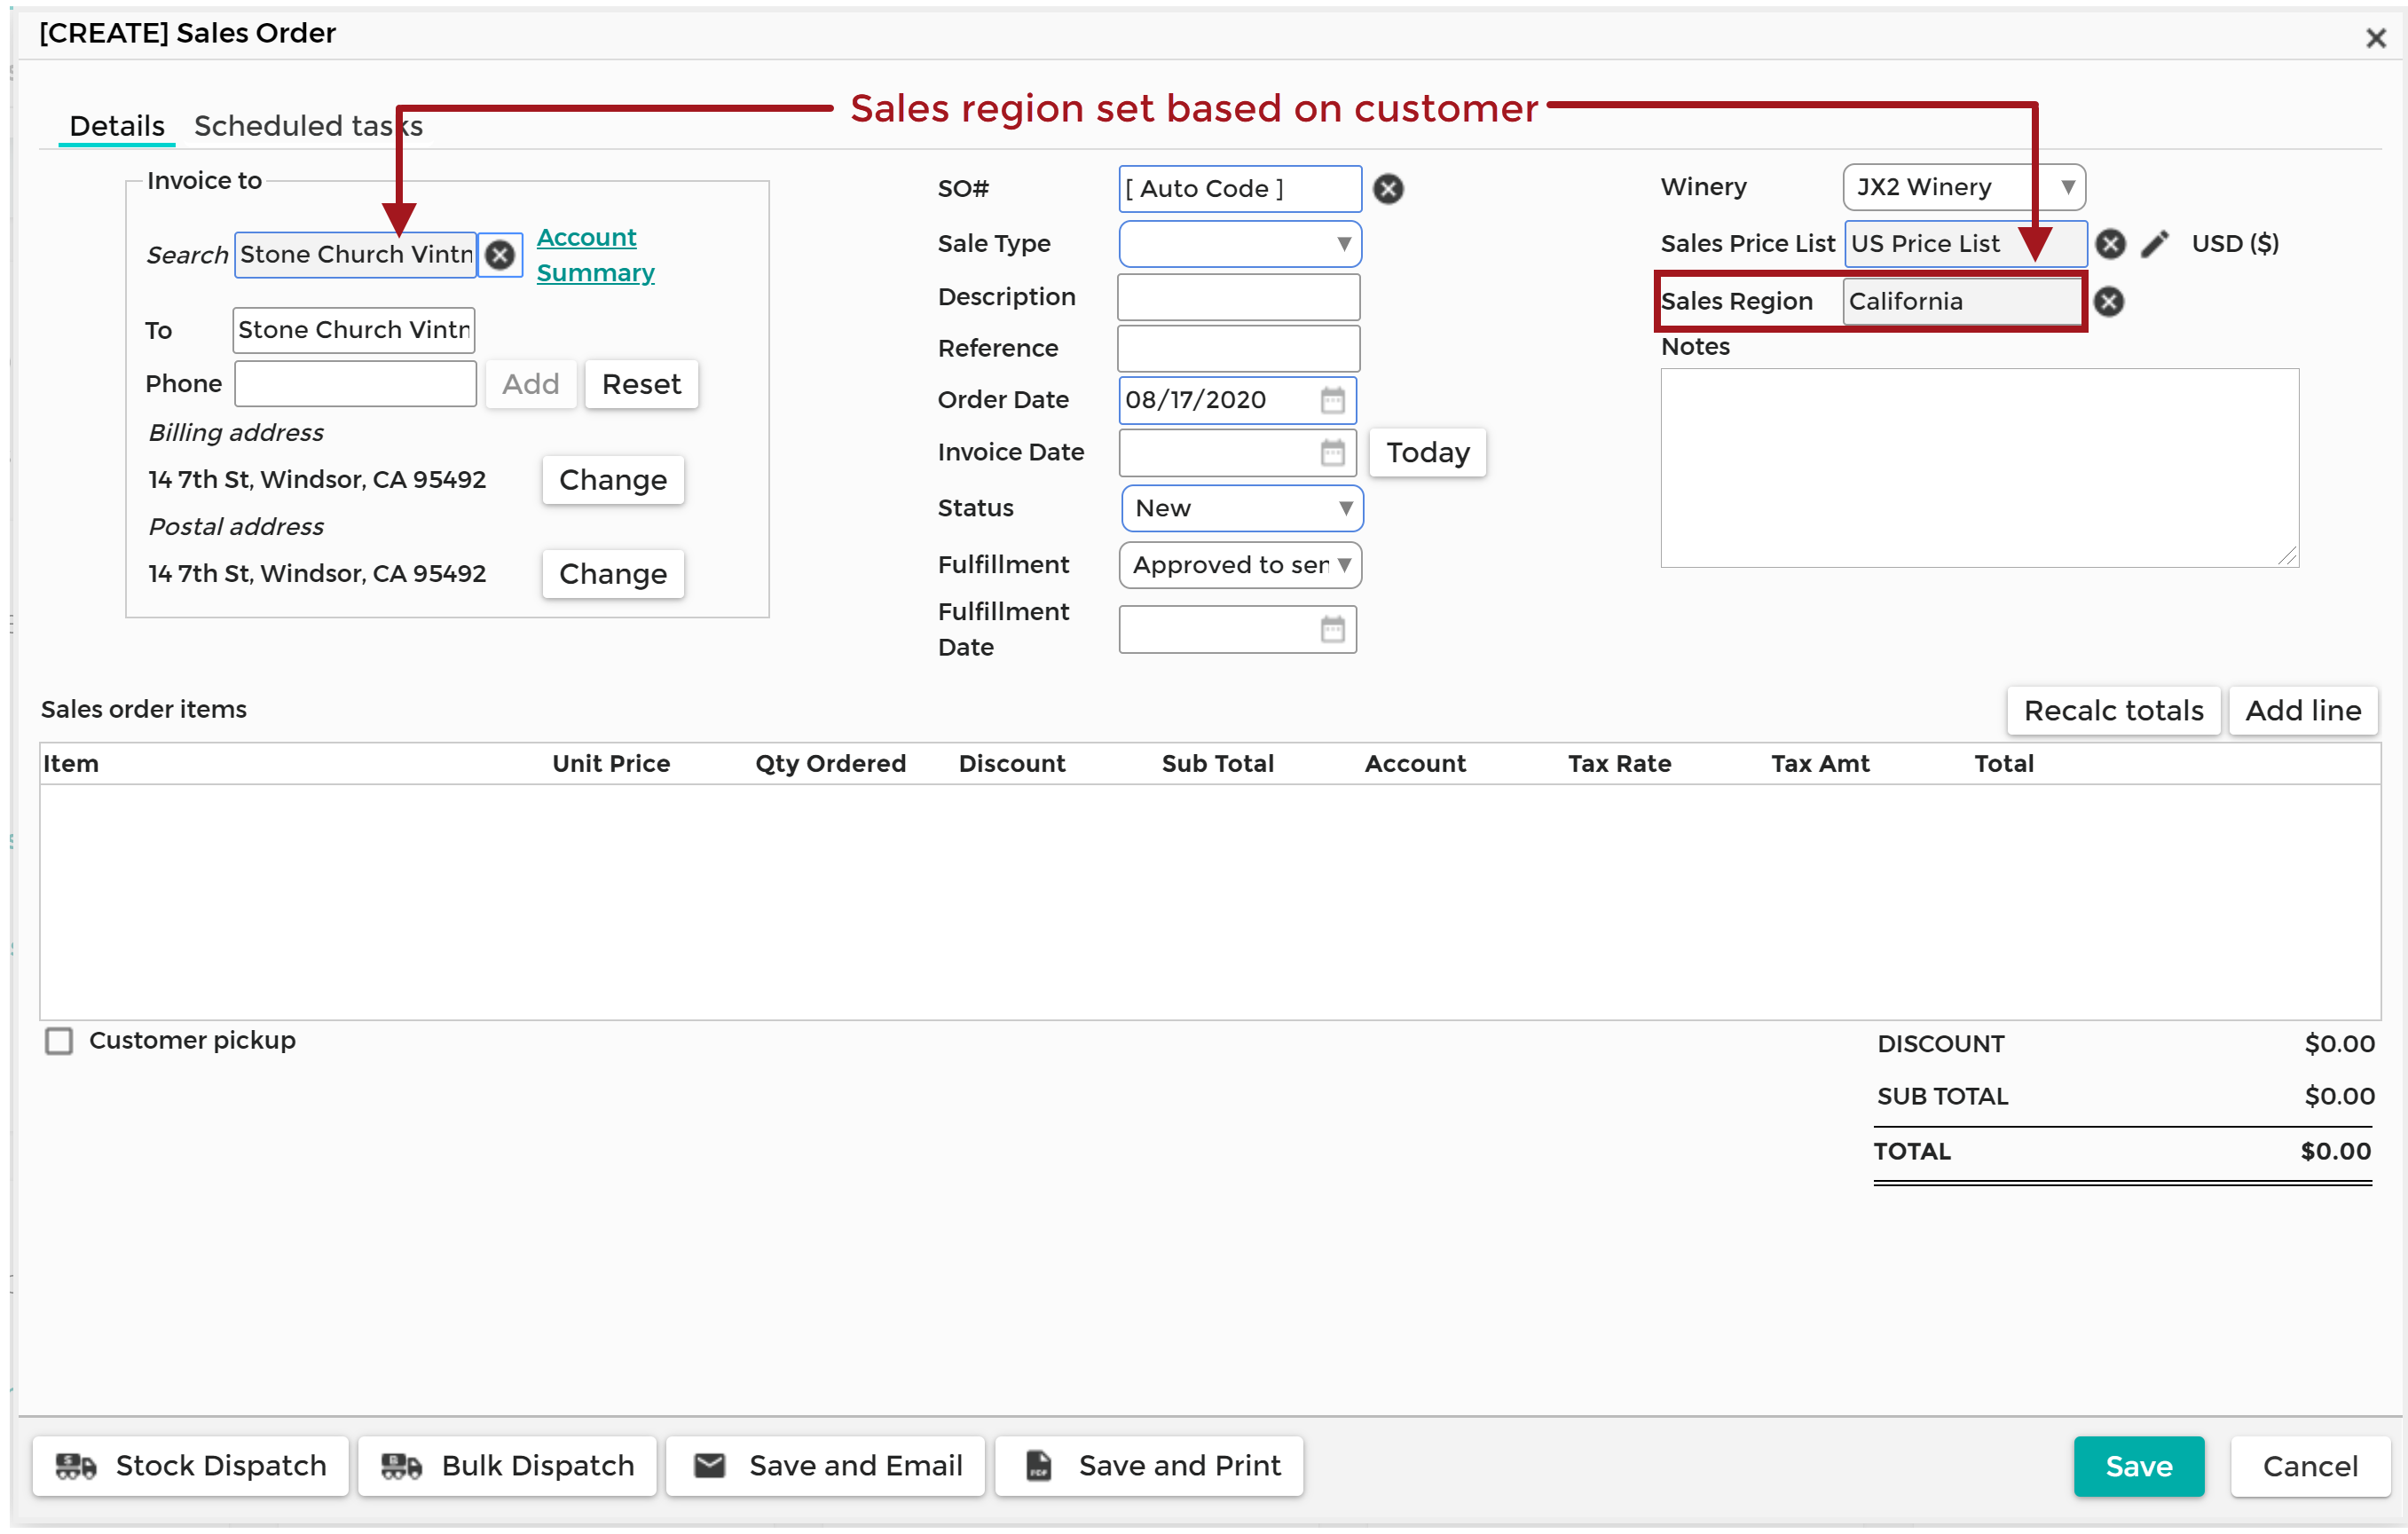Screen dimensions: 2408x1534
Task: Click Save and Email
Action: click(826, 1466)
